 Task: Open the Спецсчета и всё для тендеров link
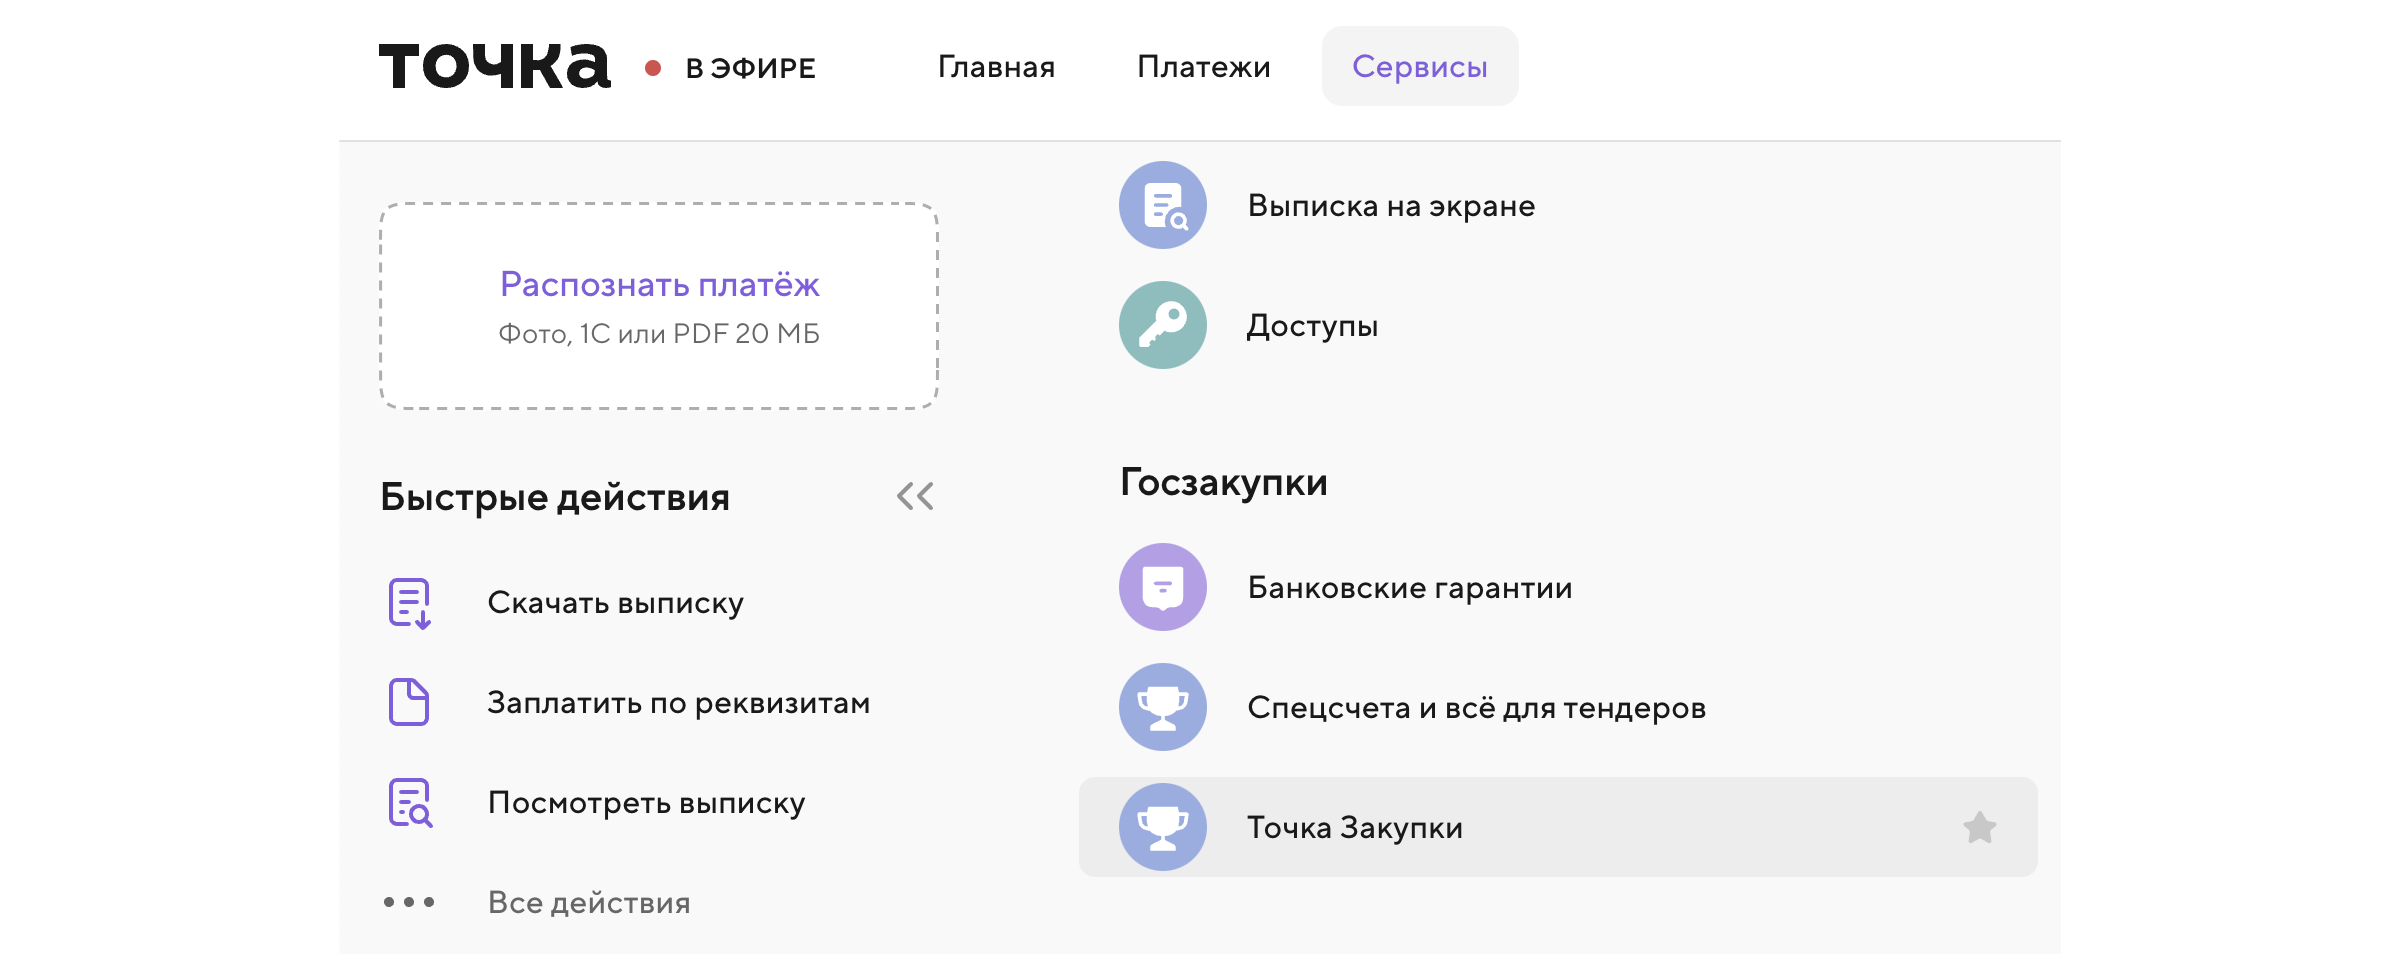click(1476, 708)
